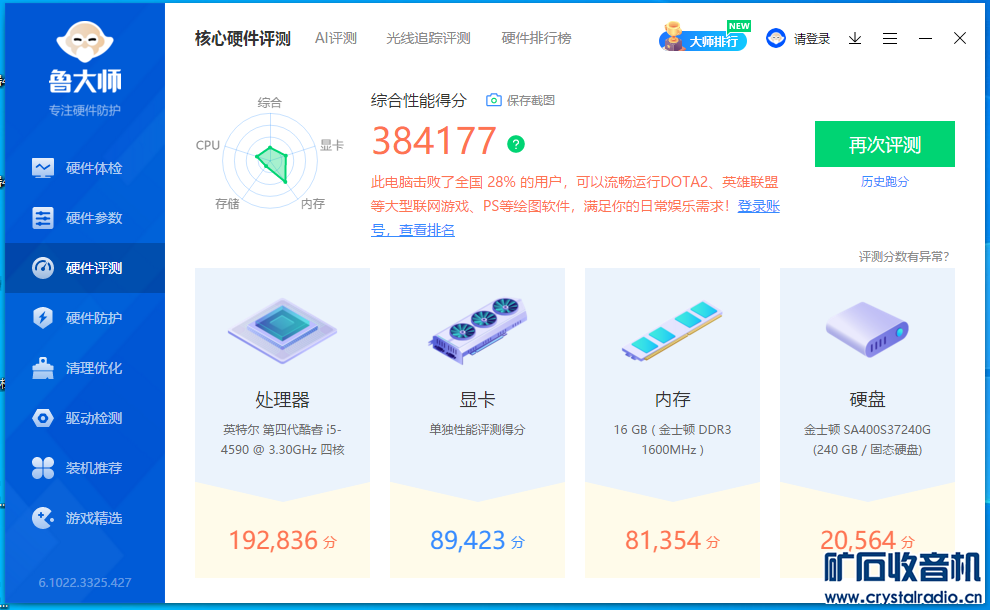Open 硬件体检 in the sidebar
This screenshot has width=990, height=610.
tap(85, 168)
